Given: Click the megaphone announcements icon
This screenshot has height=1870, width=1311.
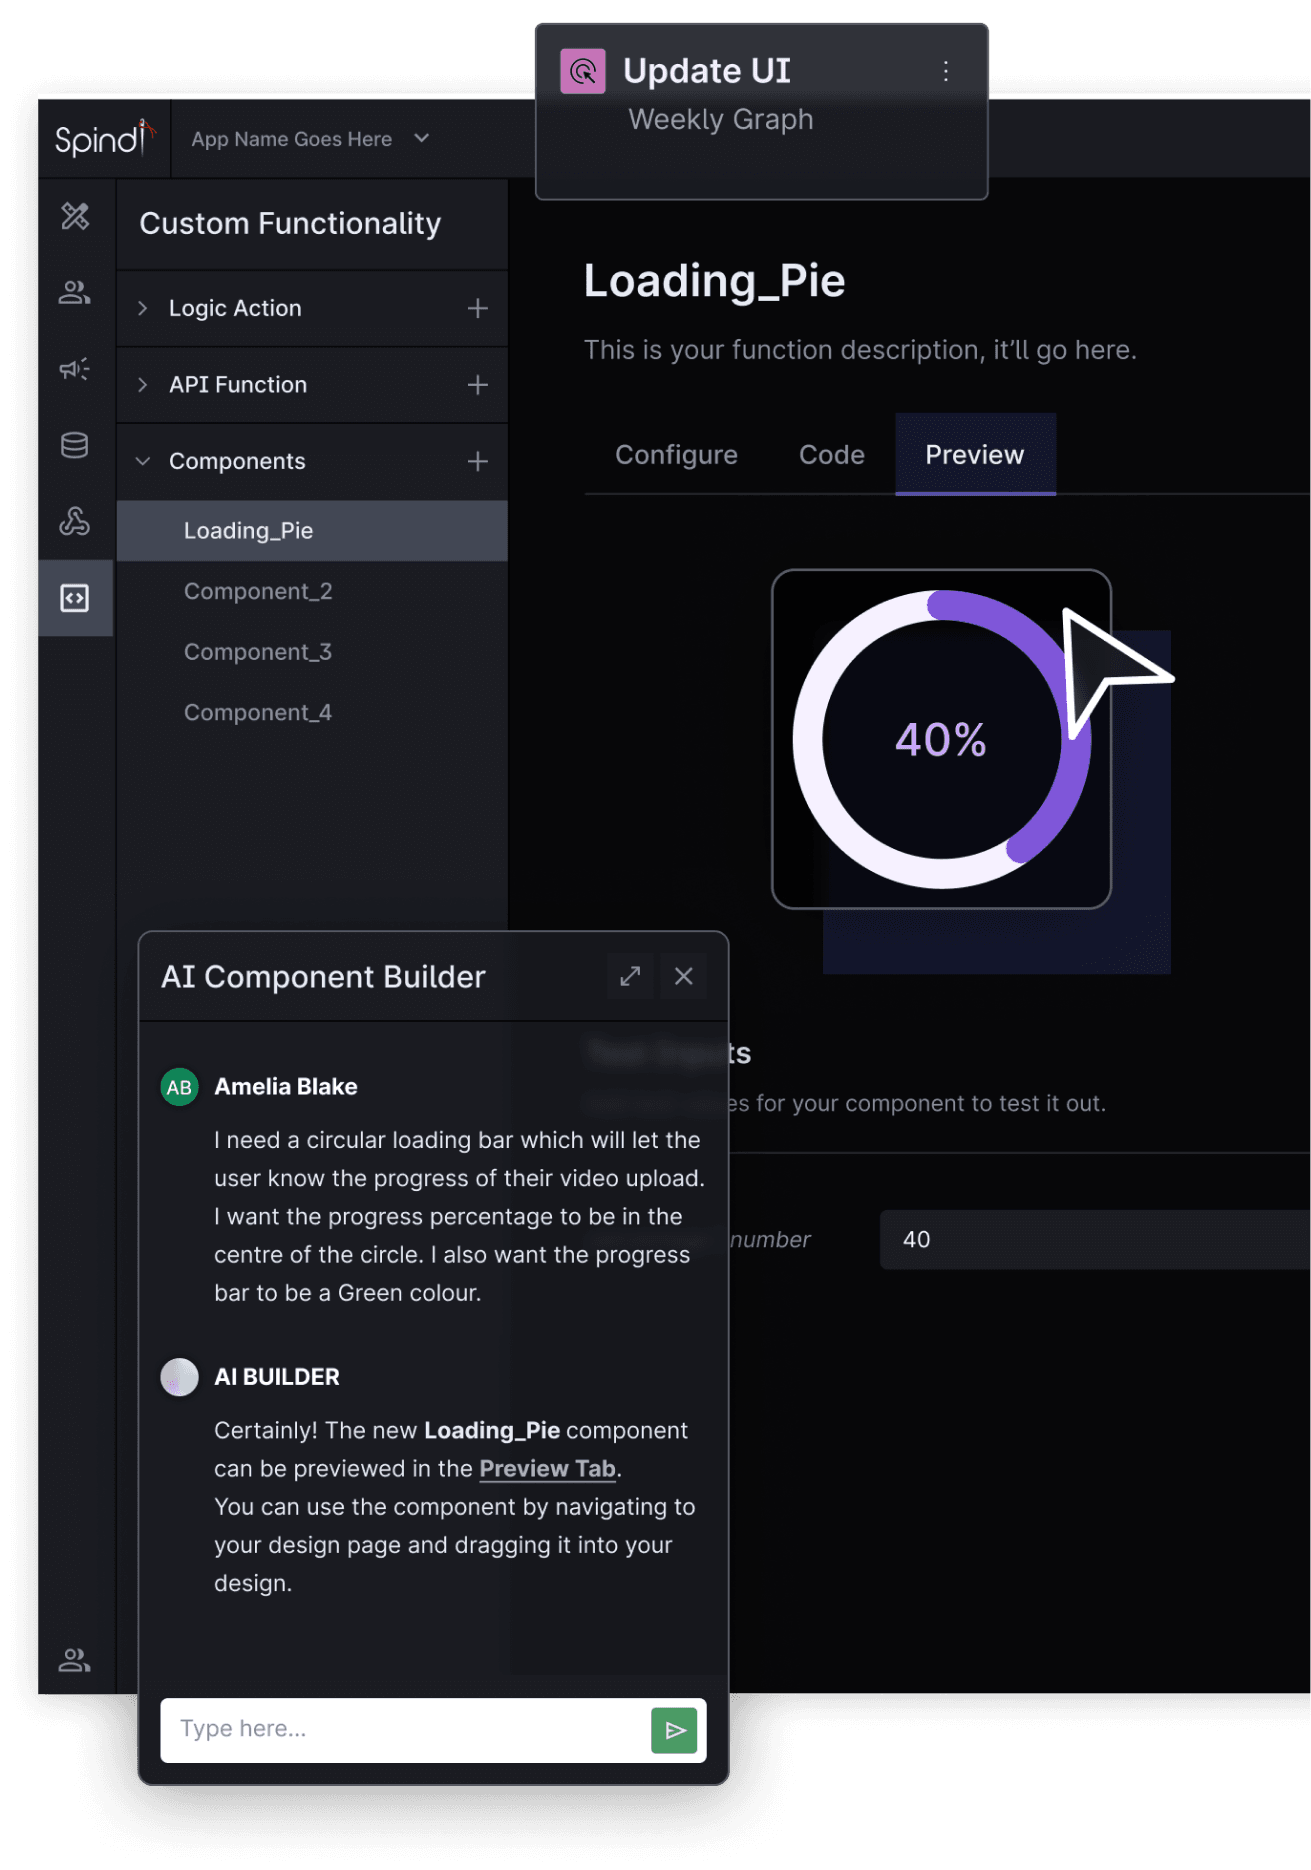Looking at the screenshot, I should click(75, 370).
